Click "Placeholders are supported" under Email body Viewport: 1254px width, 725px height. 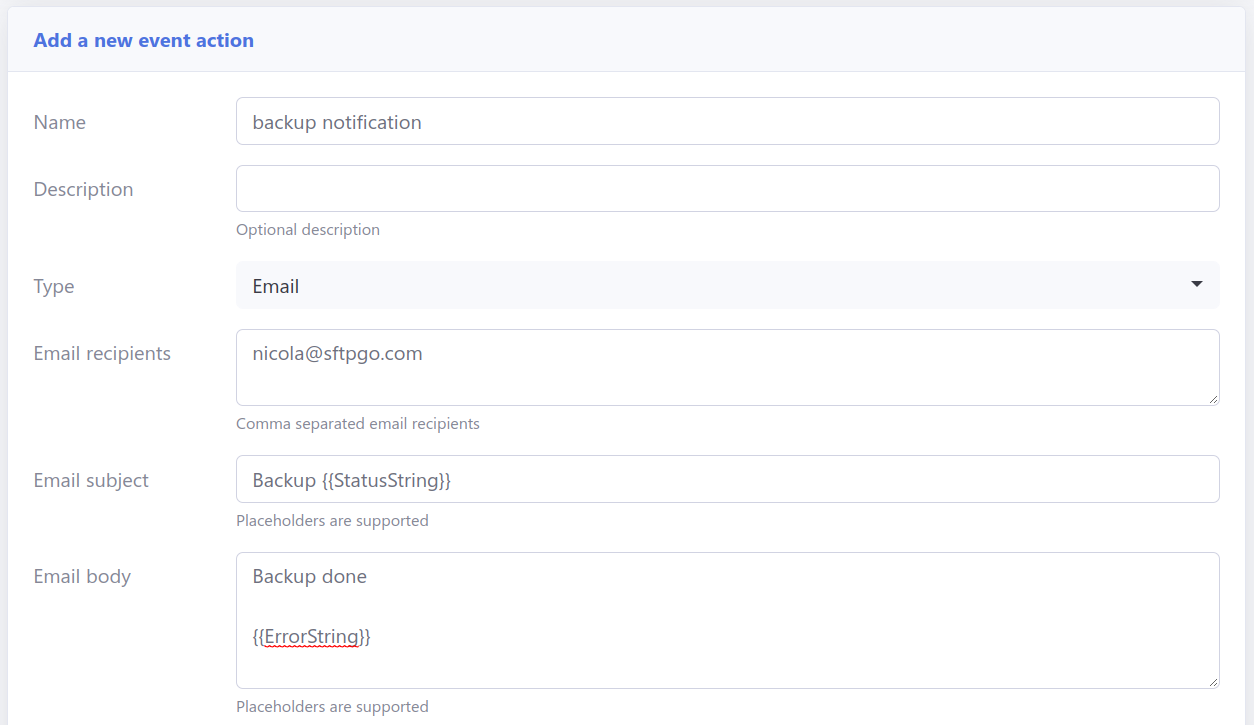[x=332, y=706]
